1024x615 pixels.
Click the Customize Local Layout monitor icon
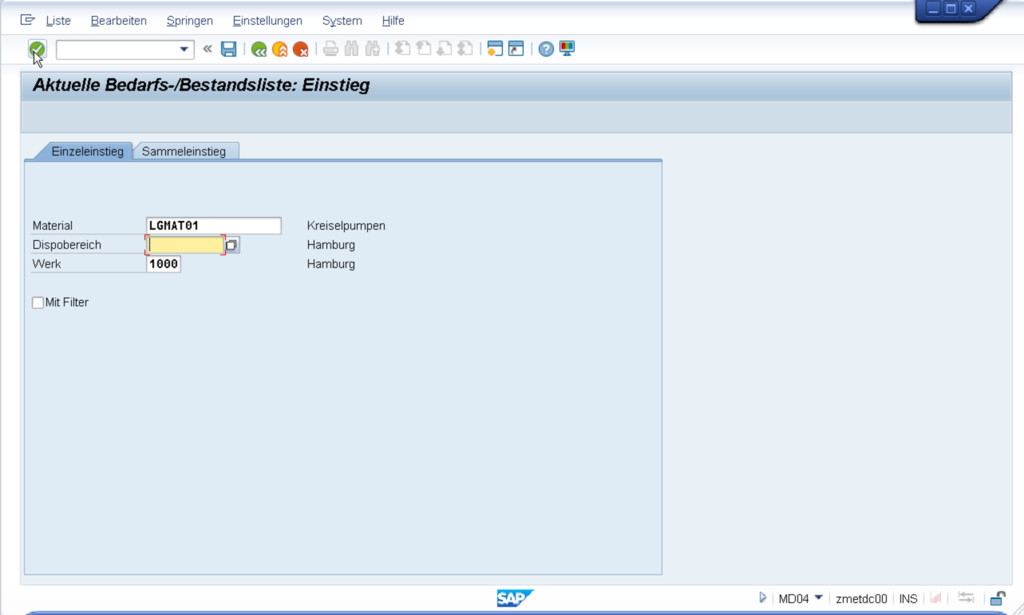click(567, 49)
